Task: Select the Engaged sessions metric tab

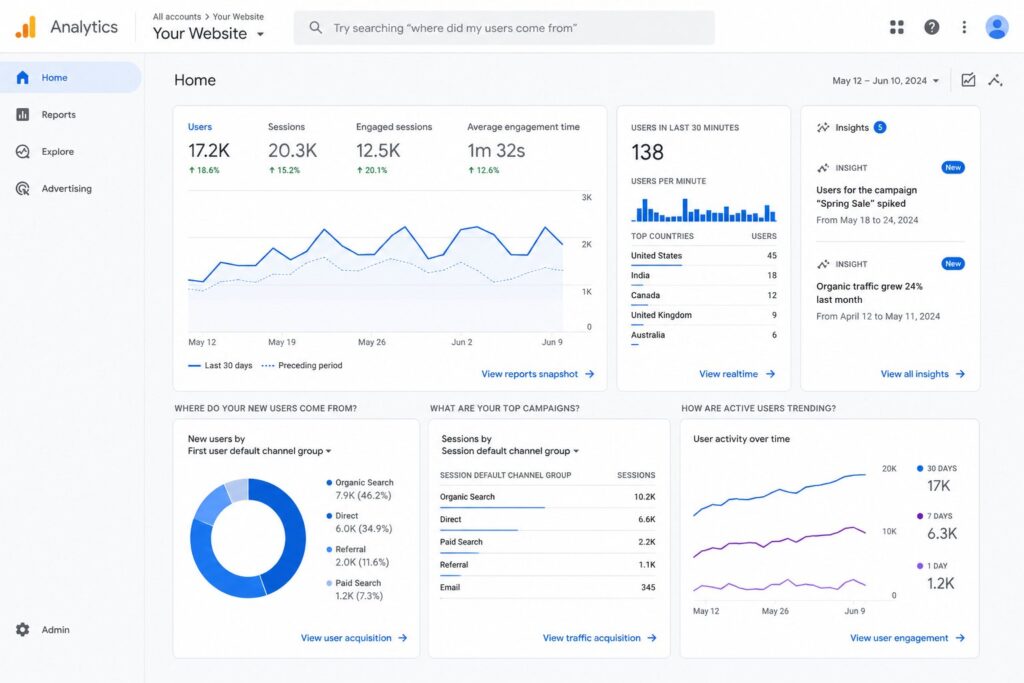Action: tap(394, 148)
